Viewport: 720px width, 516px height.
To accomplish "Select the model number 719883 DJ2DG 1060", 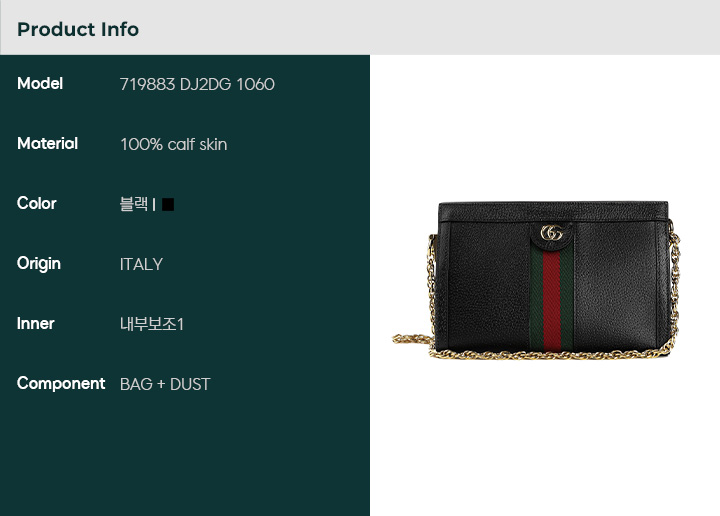I will point(197,84).
